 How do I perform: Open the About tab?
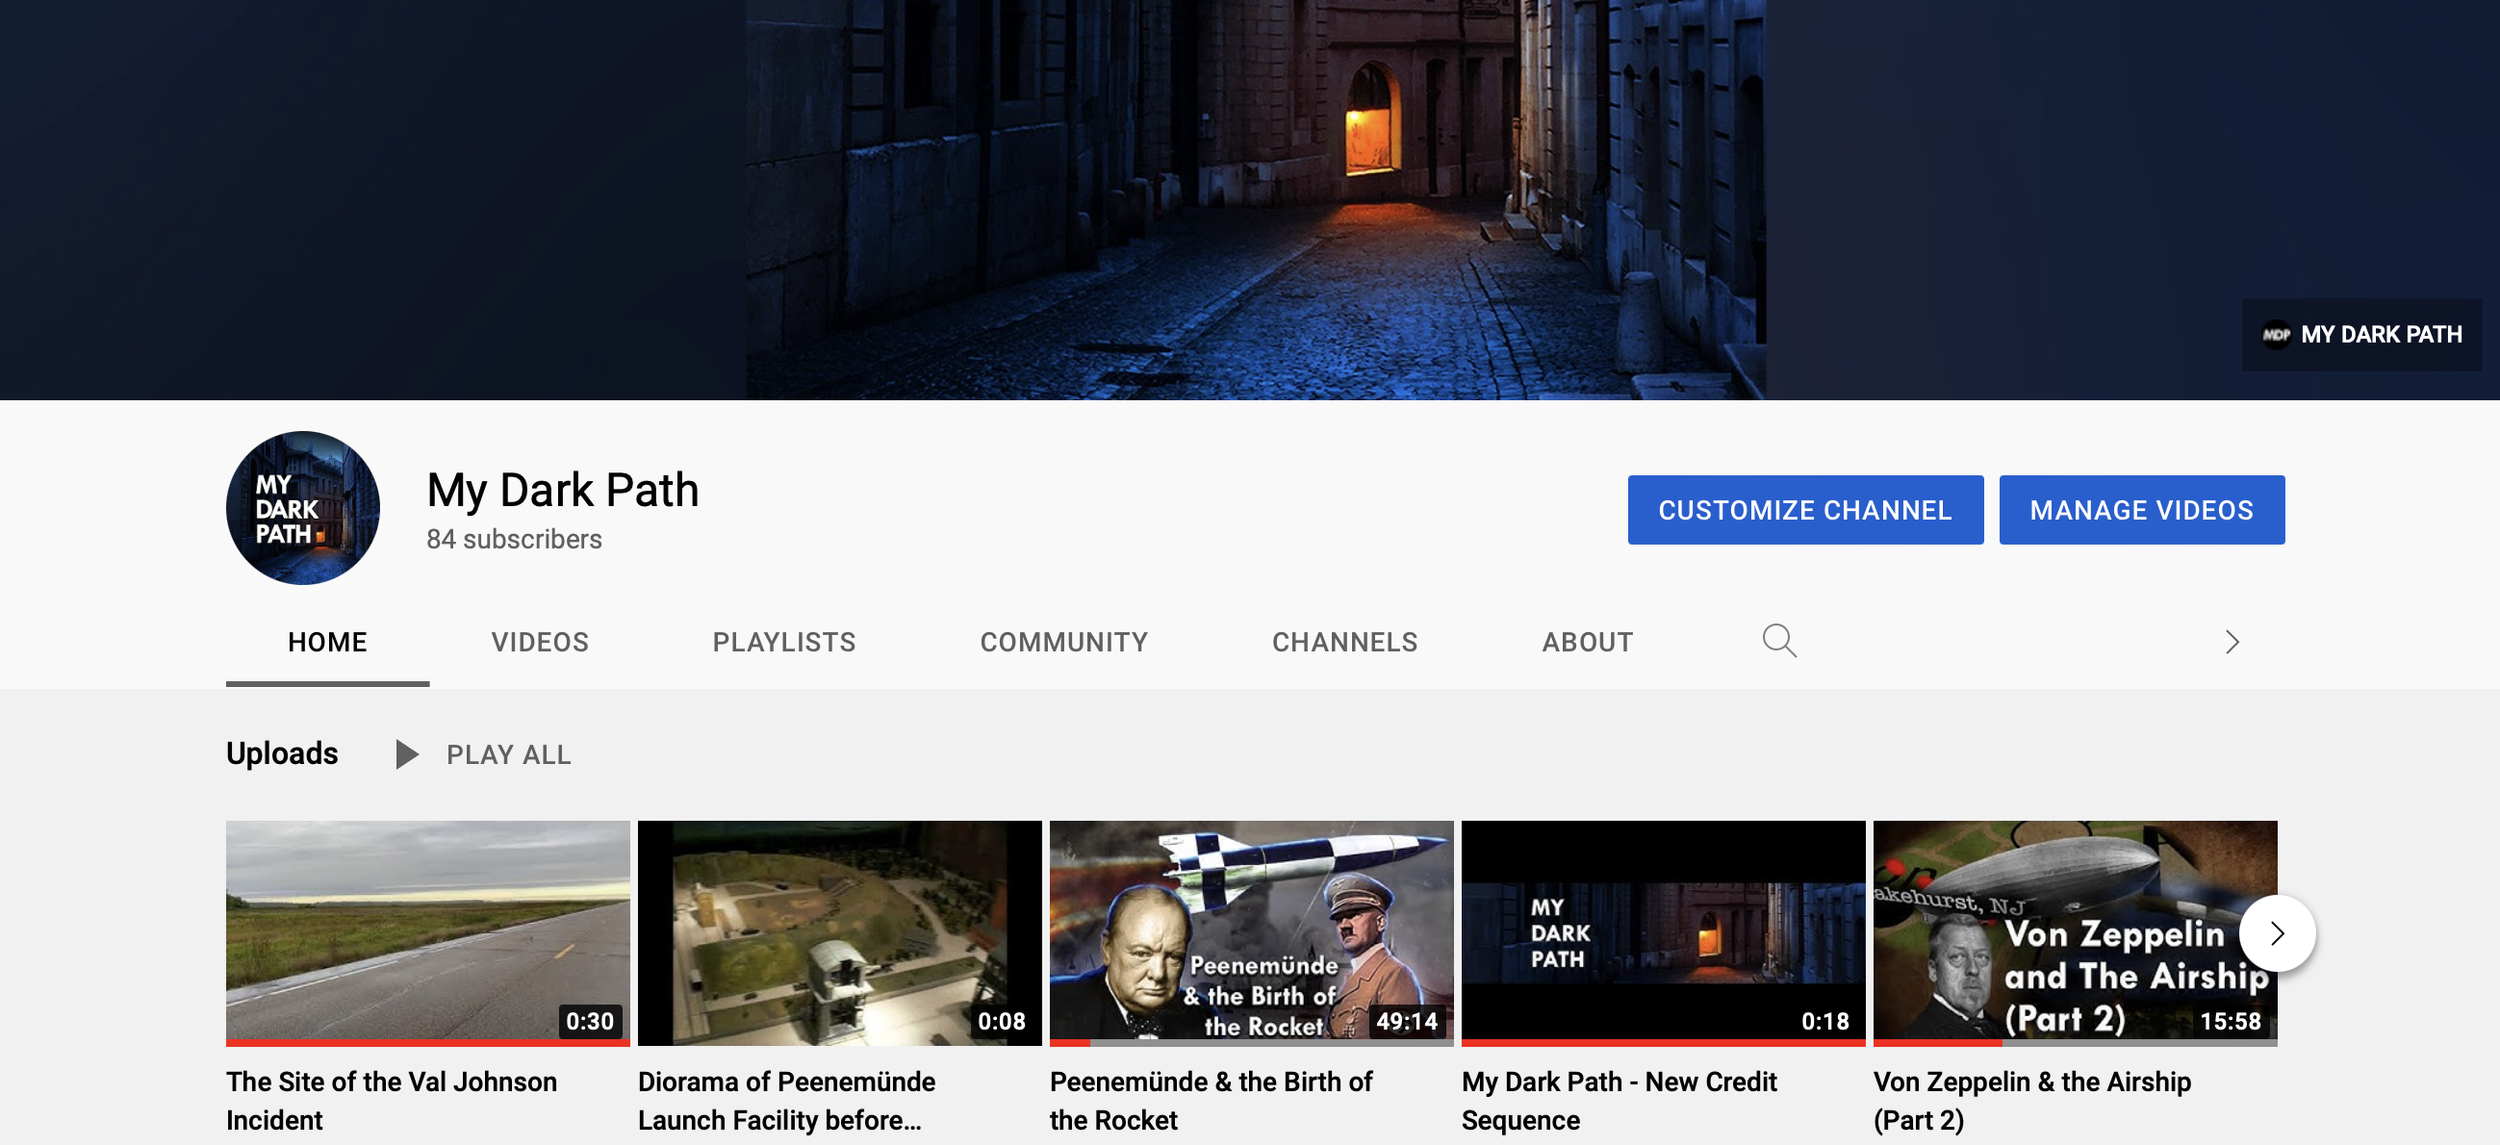tap(1587, 642)
